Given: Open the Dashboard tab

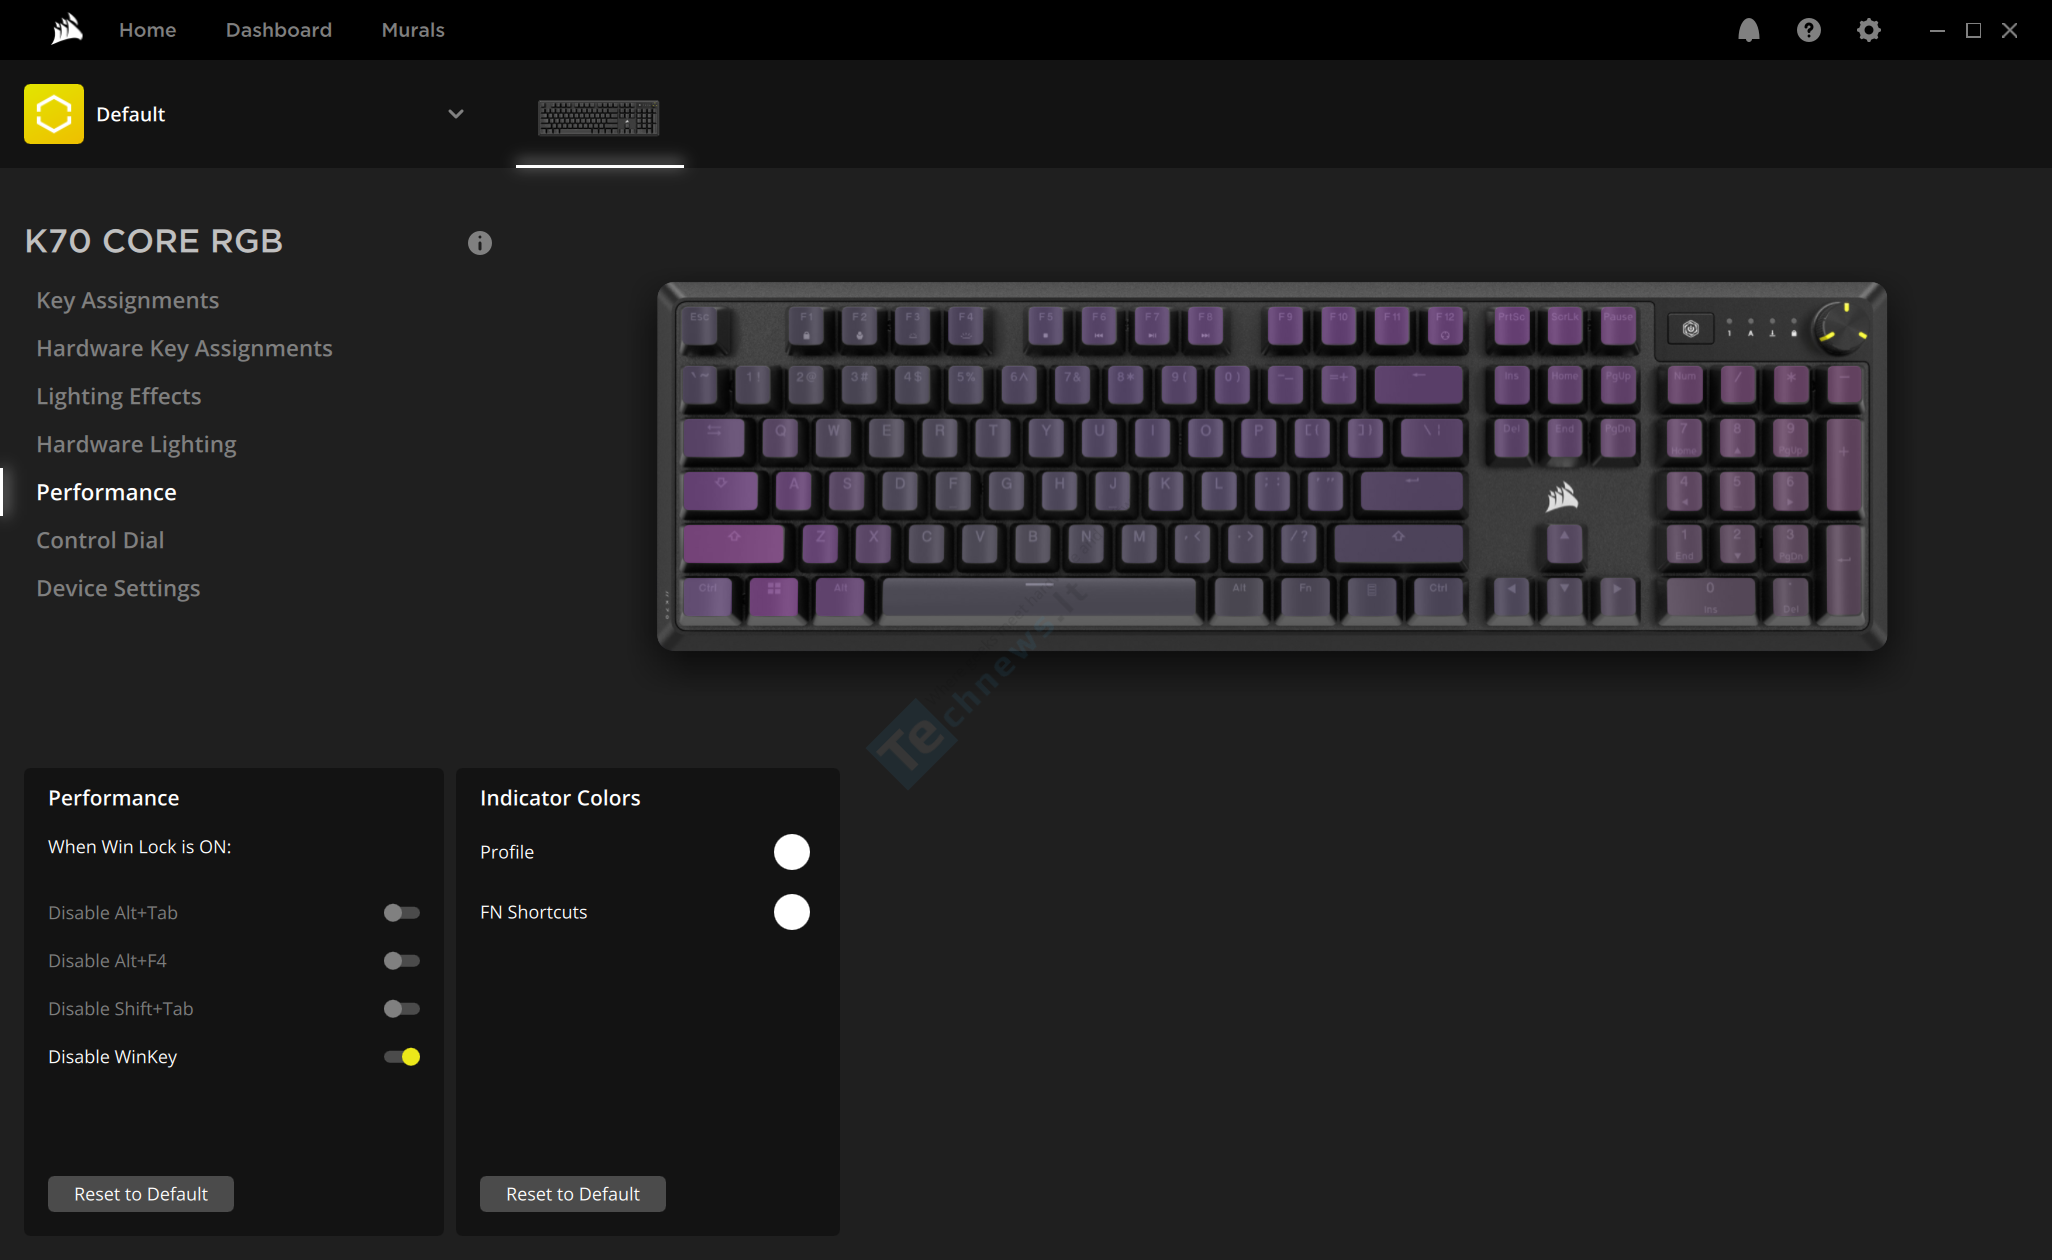Looking at the screenshot, I should pyautogui.click(x=279, y=30).
